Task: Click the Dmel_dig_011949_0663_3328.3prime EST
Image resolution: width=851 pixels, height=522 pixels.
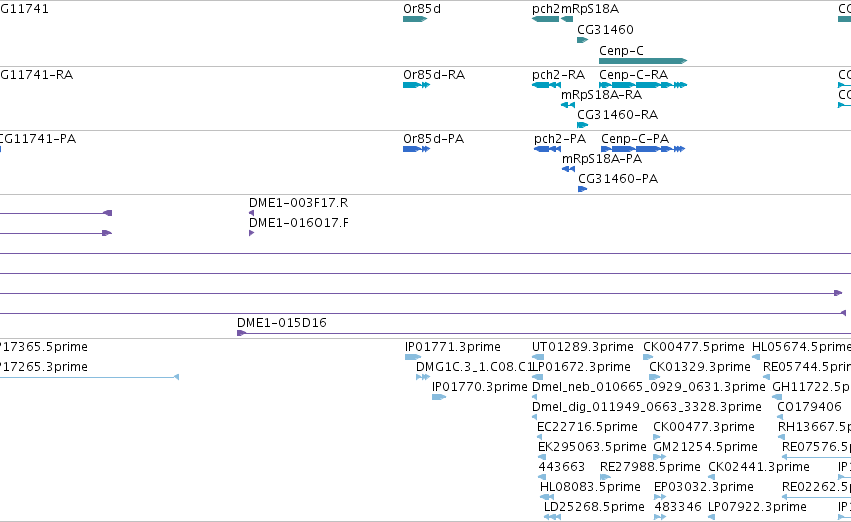Action: coord(535,417)
